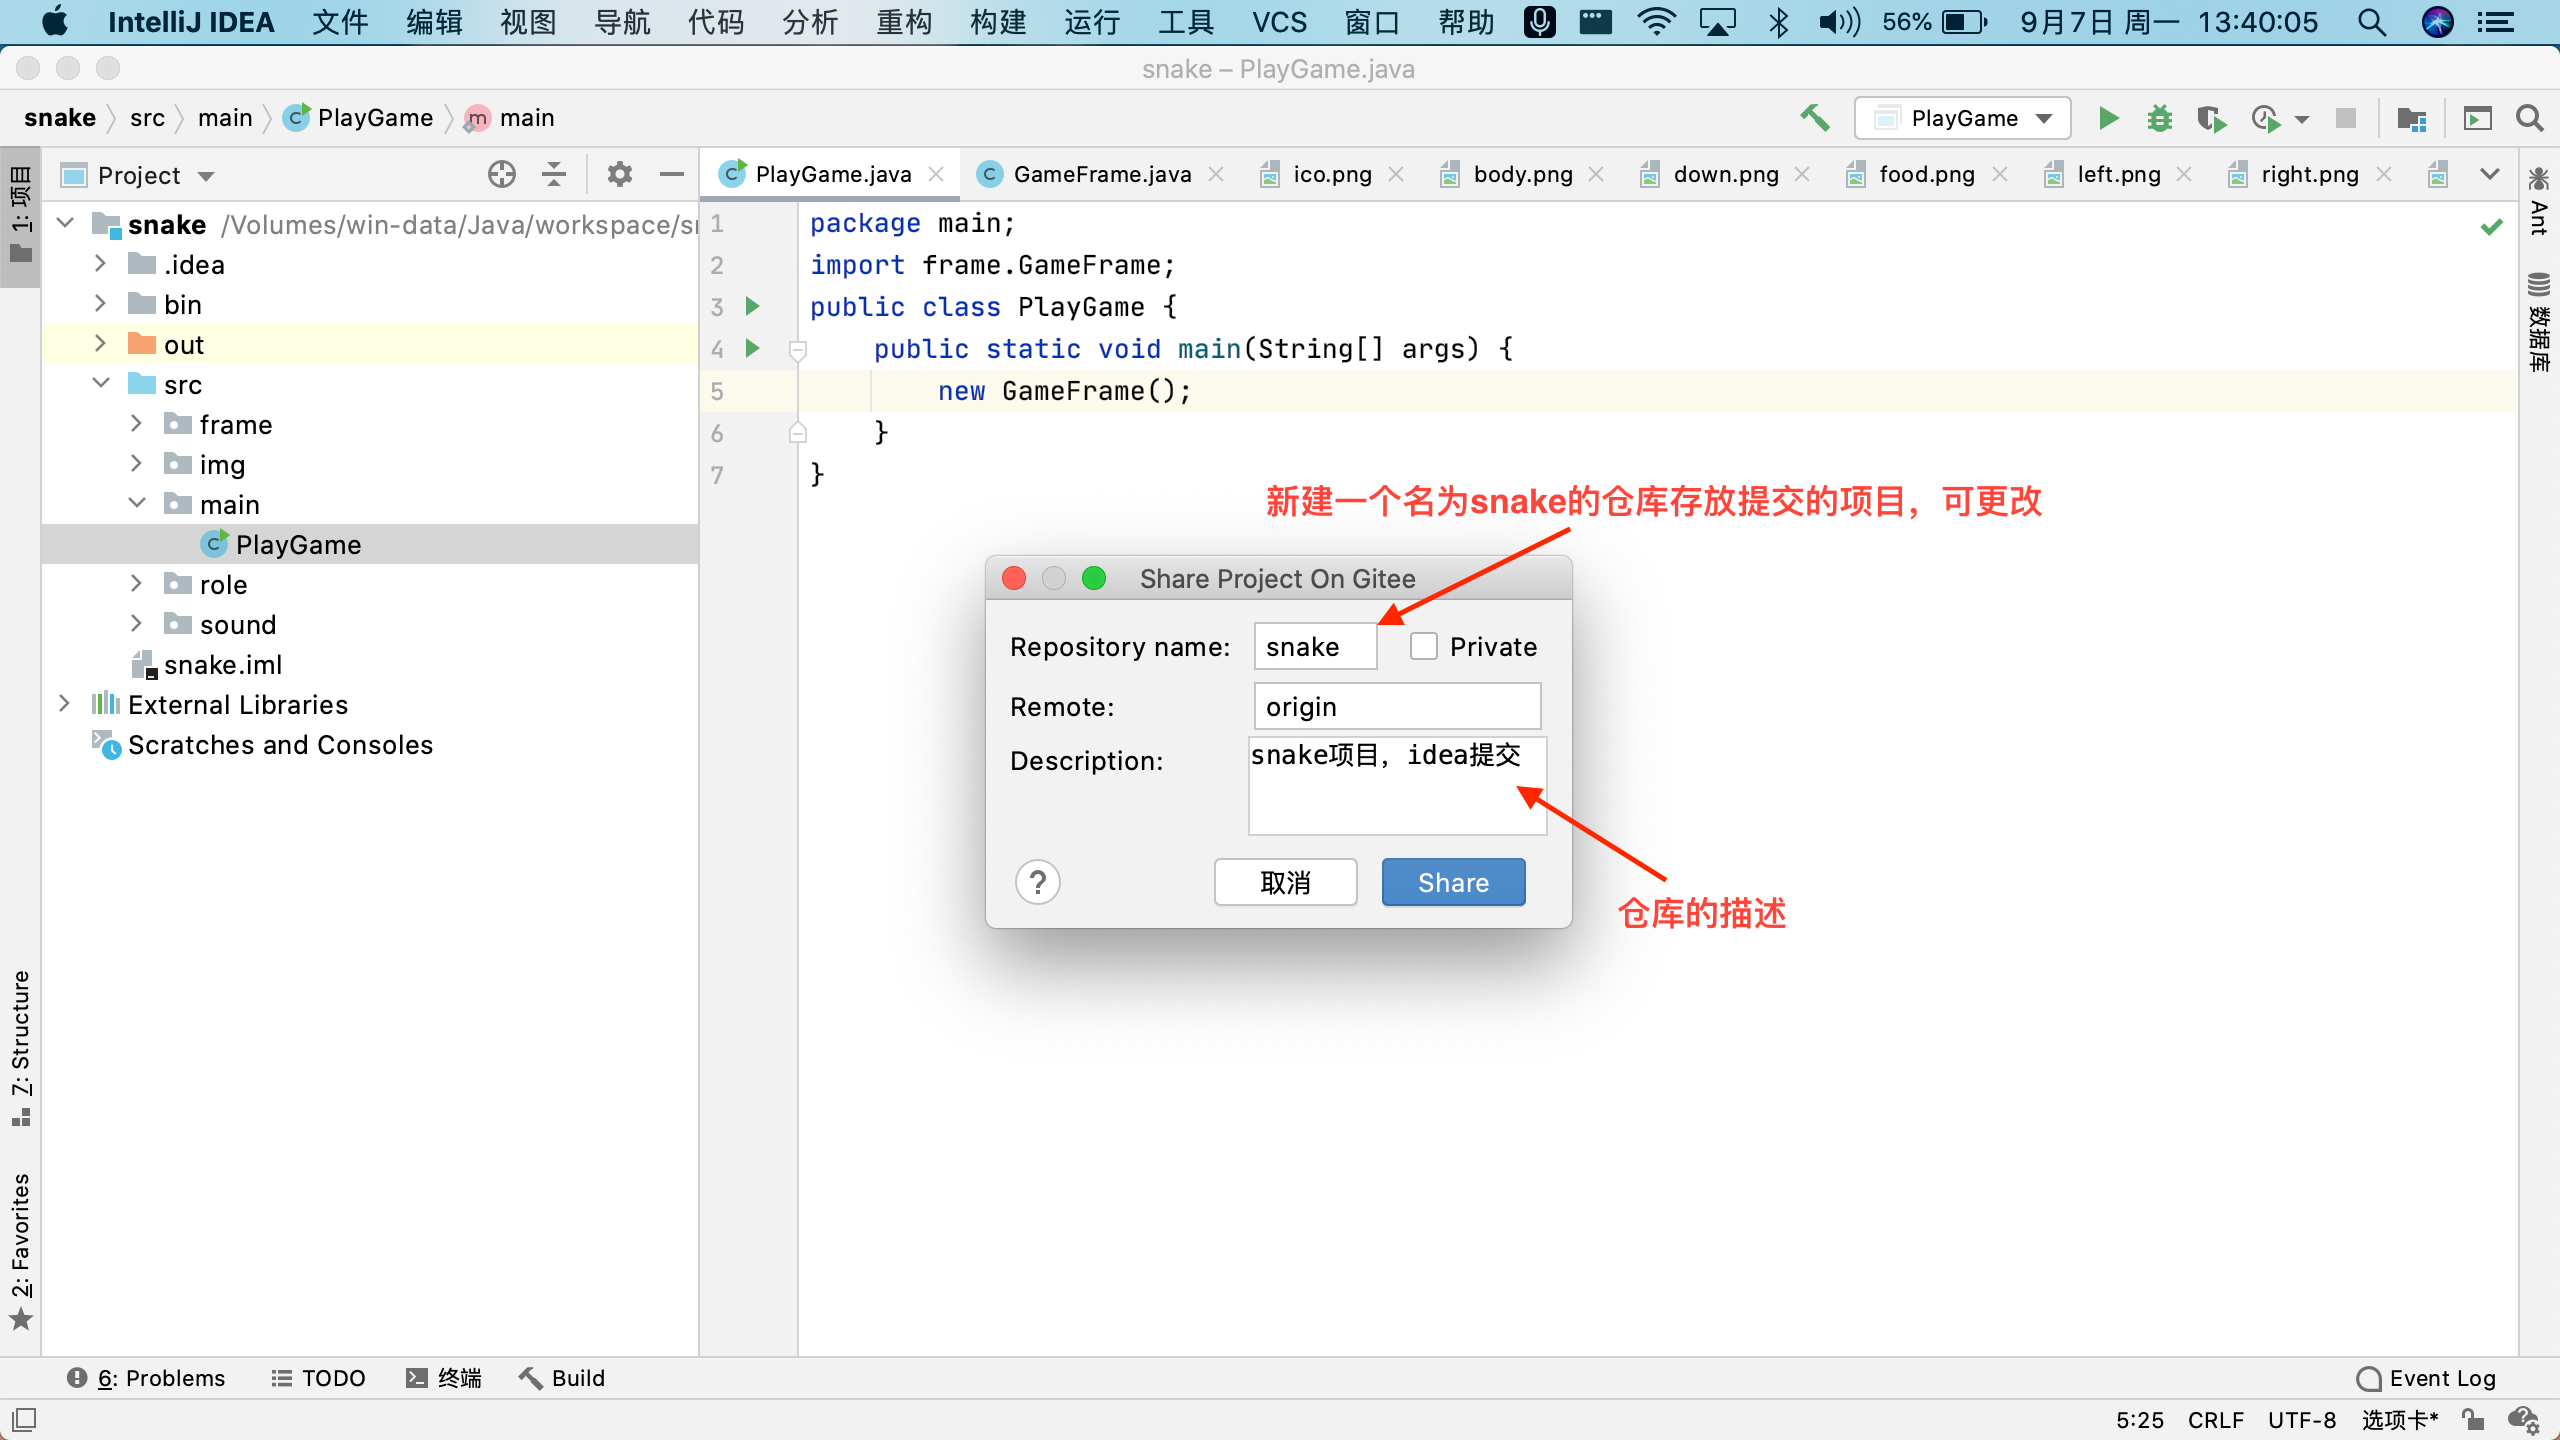Switch to food.png tab

[1927, 174]
